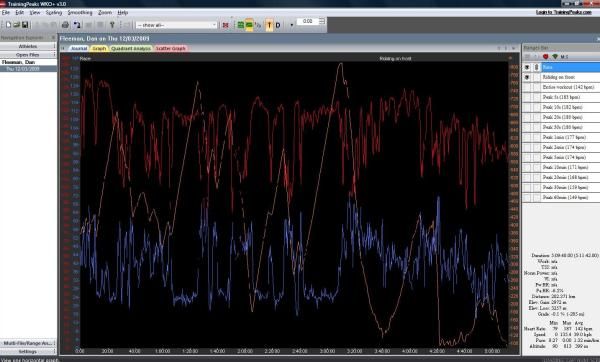Open the View menu
This screenshot has height=362, width=600.
pyautogui.click(x=35, y=13)
